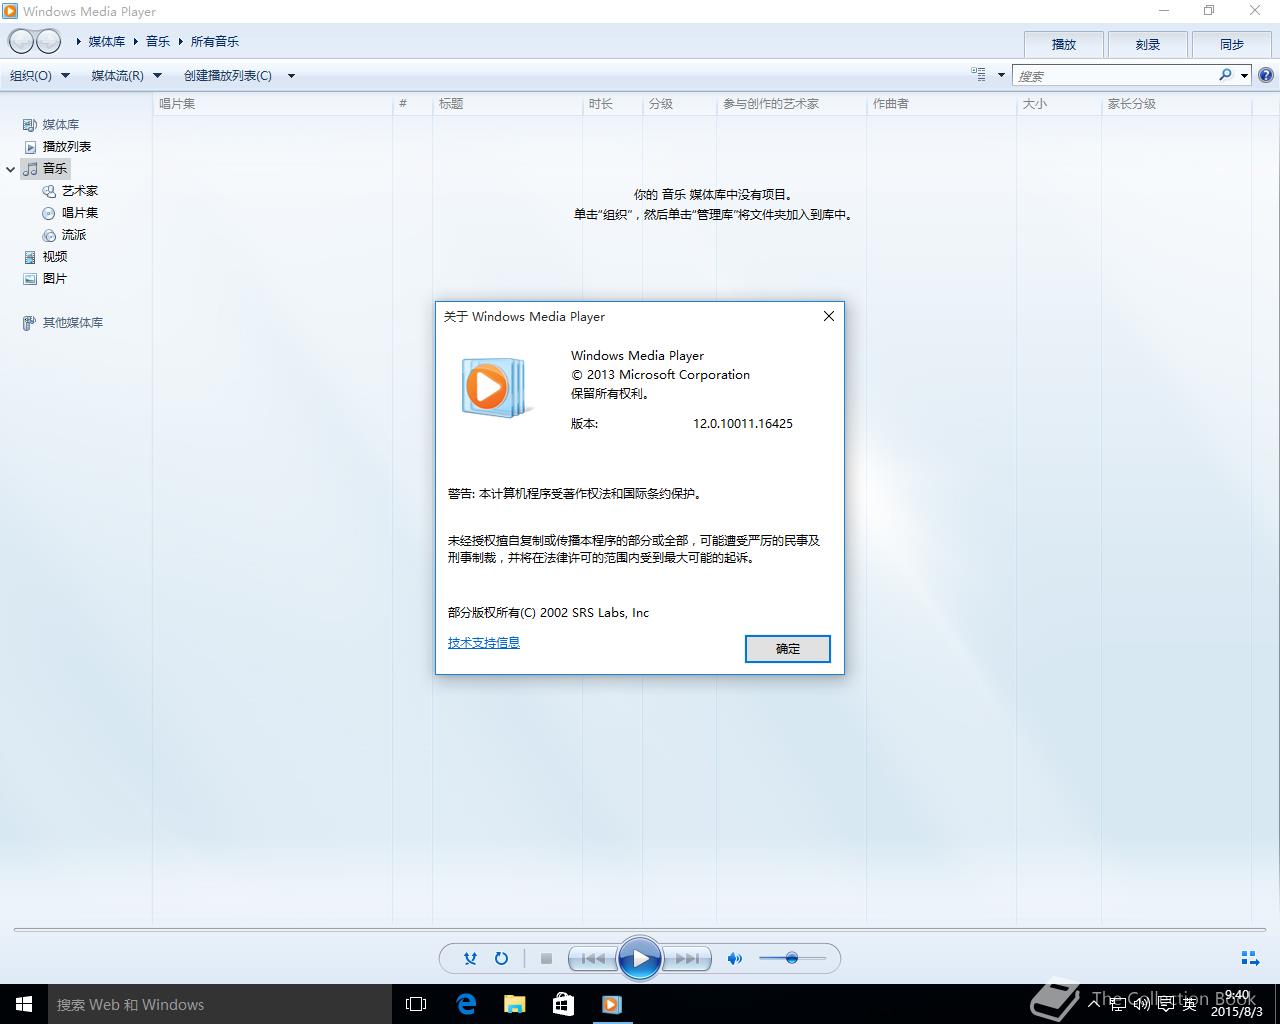Sort by 唱片集 column header
This screenshot has height=1024, width=1280.
point(272,104)
